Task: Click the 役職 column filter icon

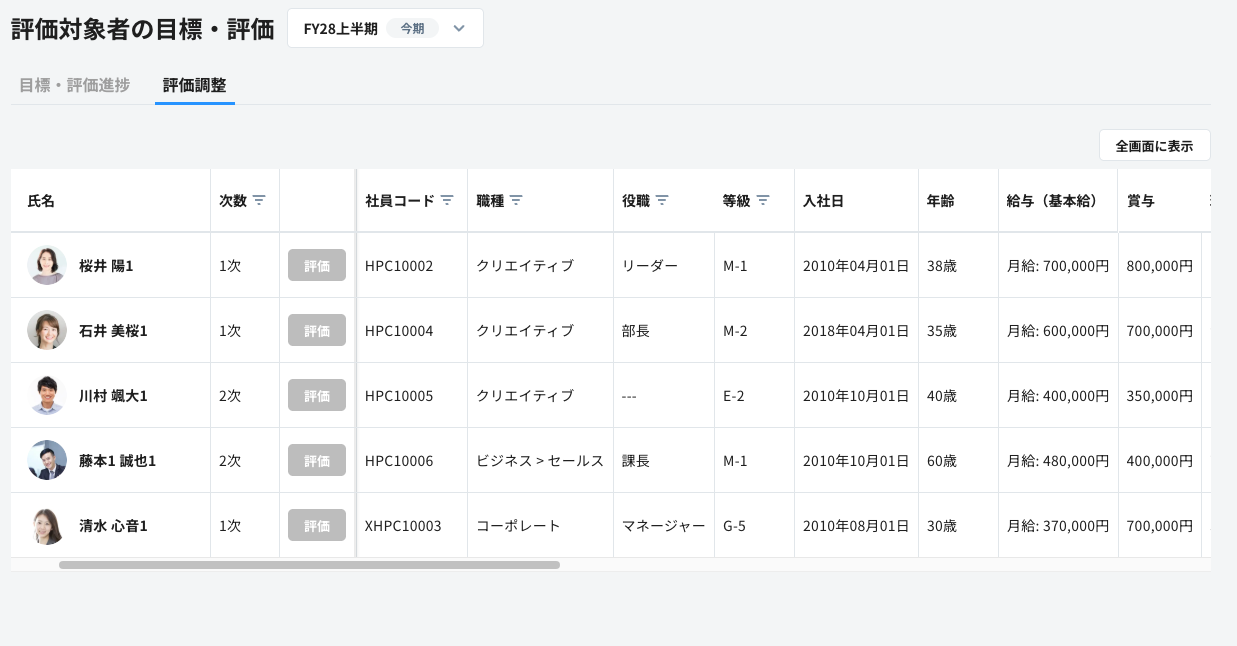Action: click(x=662, y=200)
